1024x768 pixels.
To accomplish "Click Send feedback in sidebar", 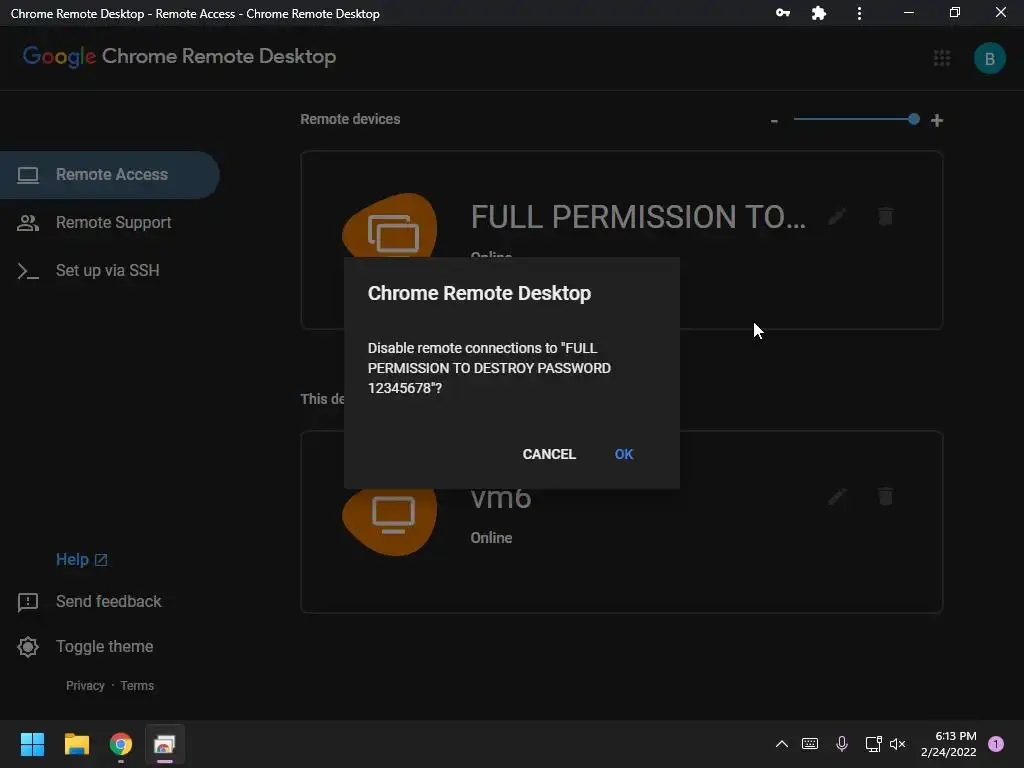I will (108, 601).
